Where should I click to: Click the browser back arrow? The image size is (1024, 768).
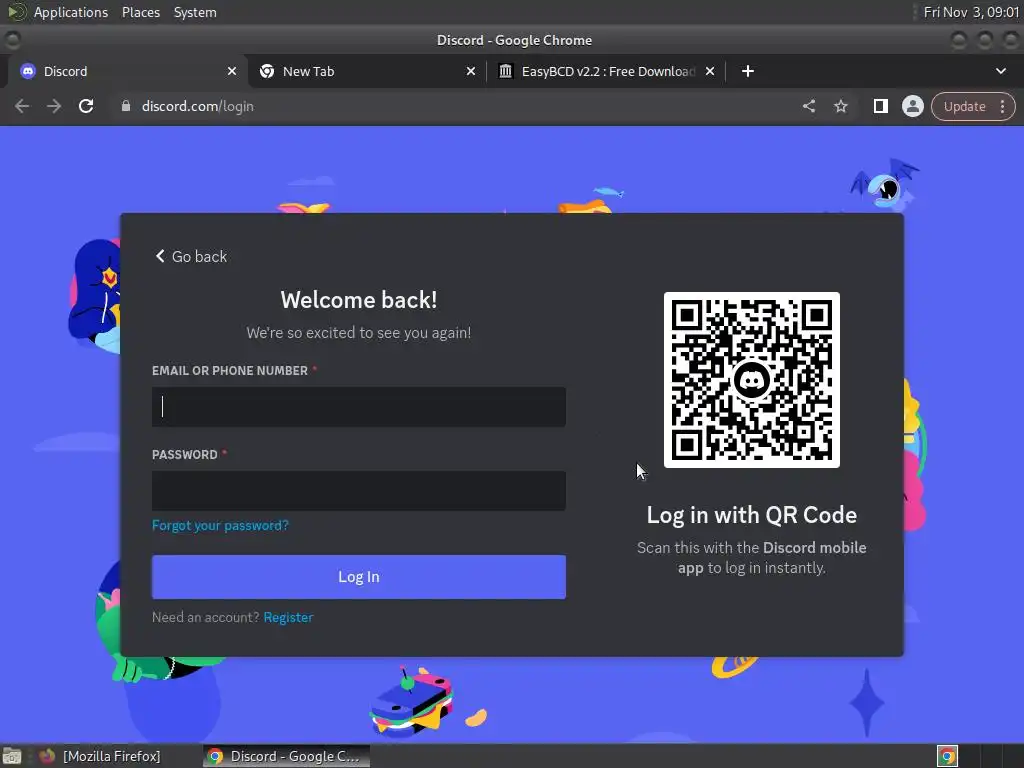[22, 106]
